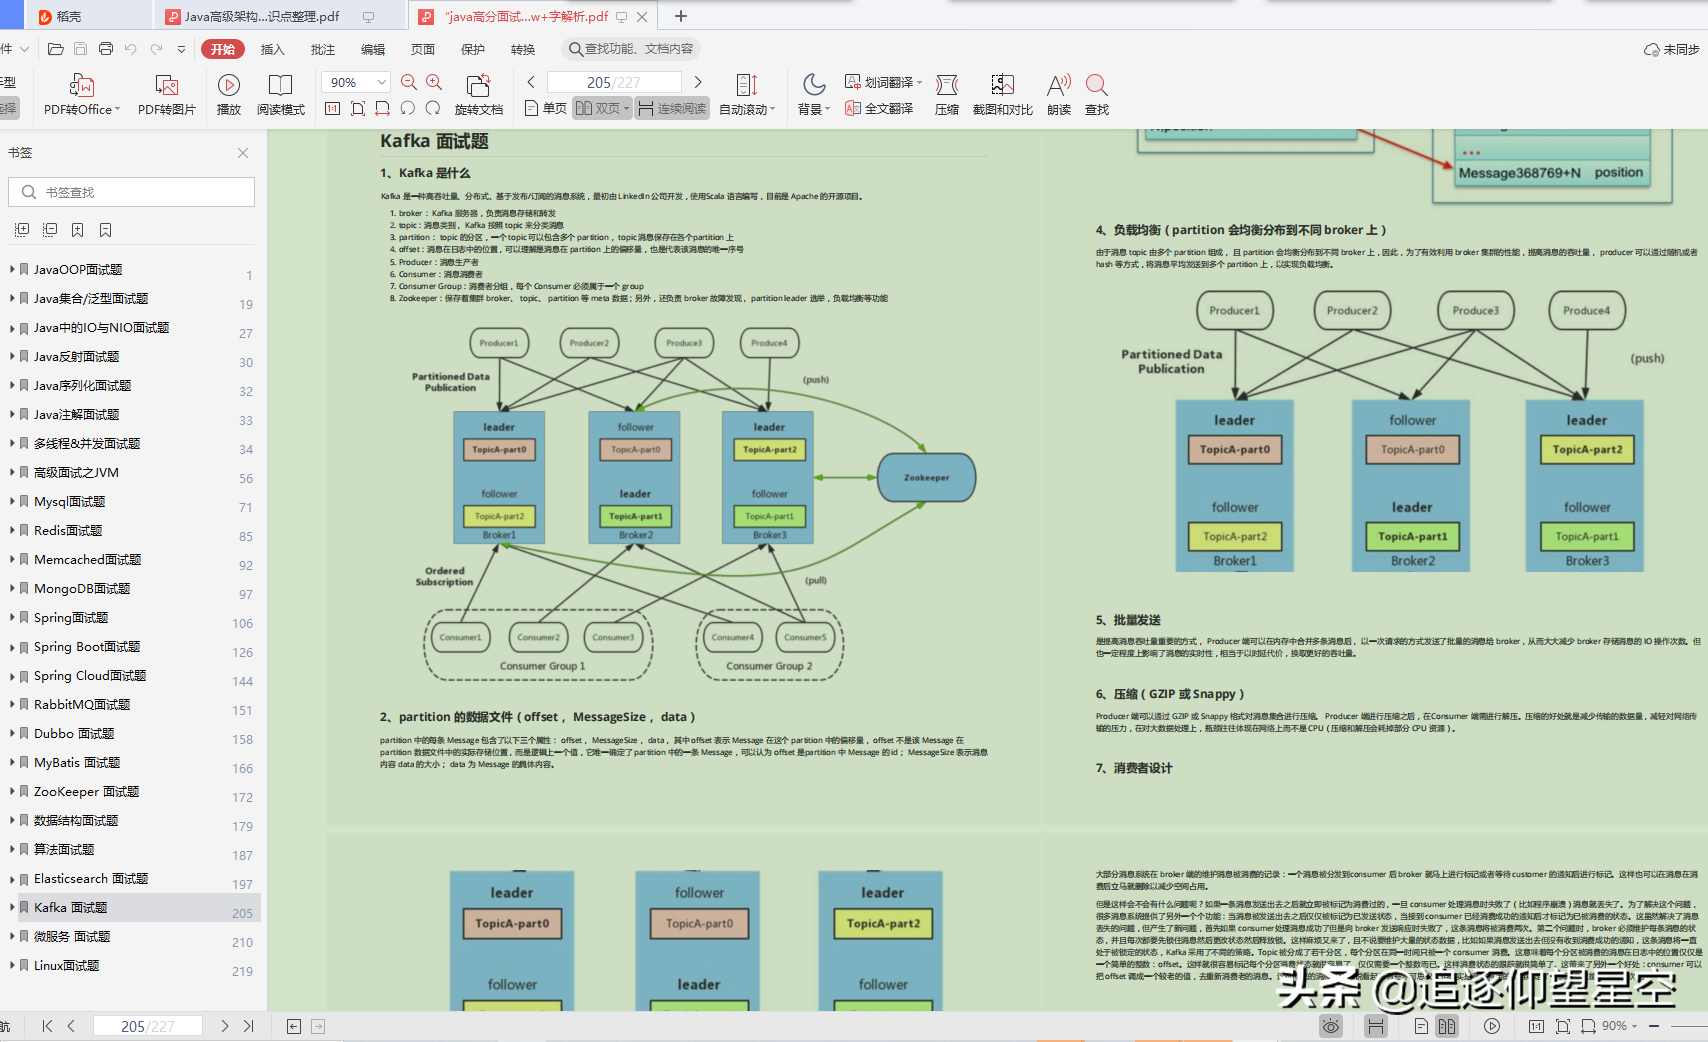
Task: Click the PDF转Office conversion icon
Action: 82,85
